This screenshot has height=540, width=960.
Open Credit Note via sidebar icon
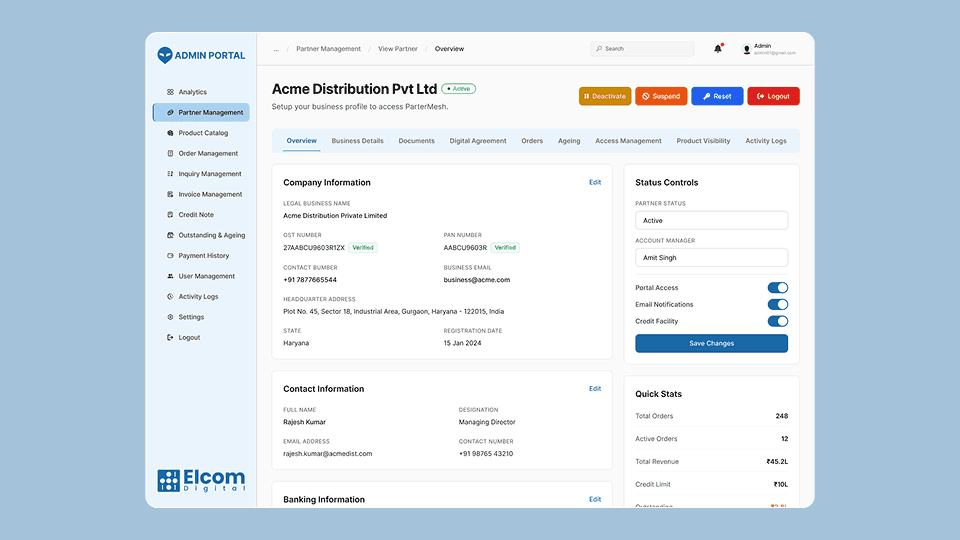(170, 215)
